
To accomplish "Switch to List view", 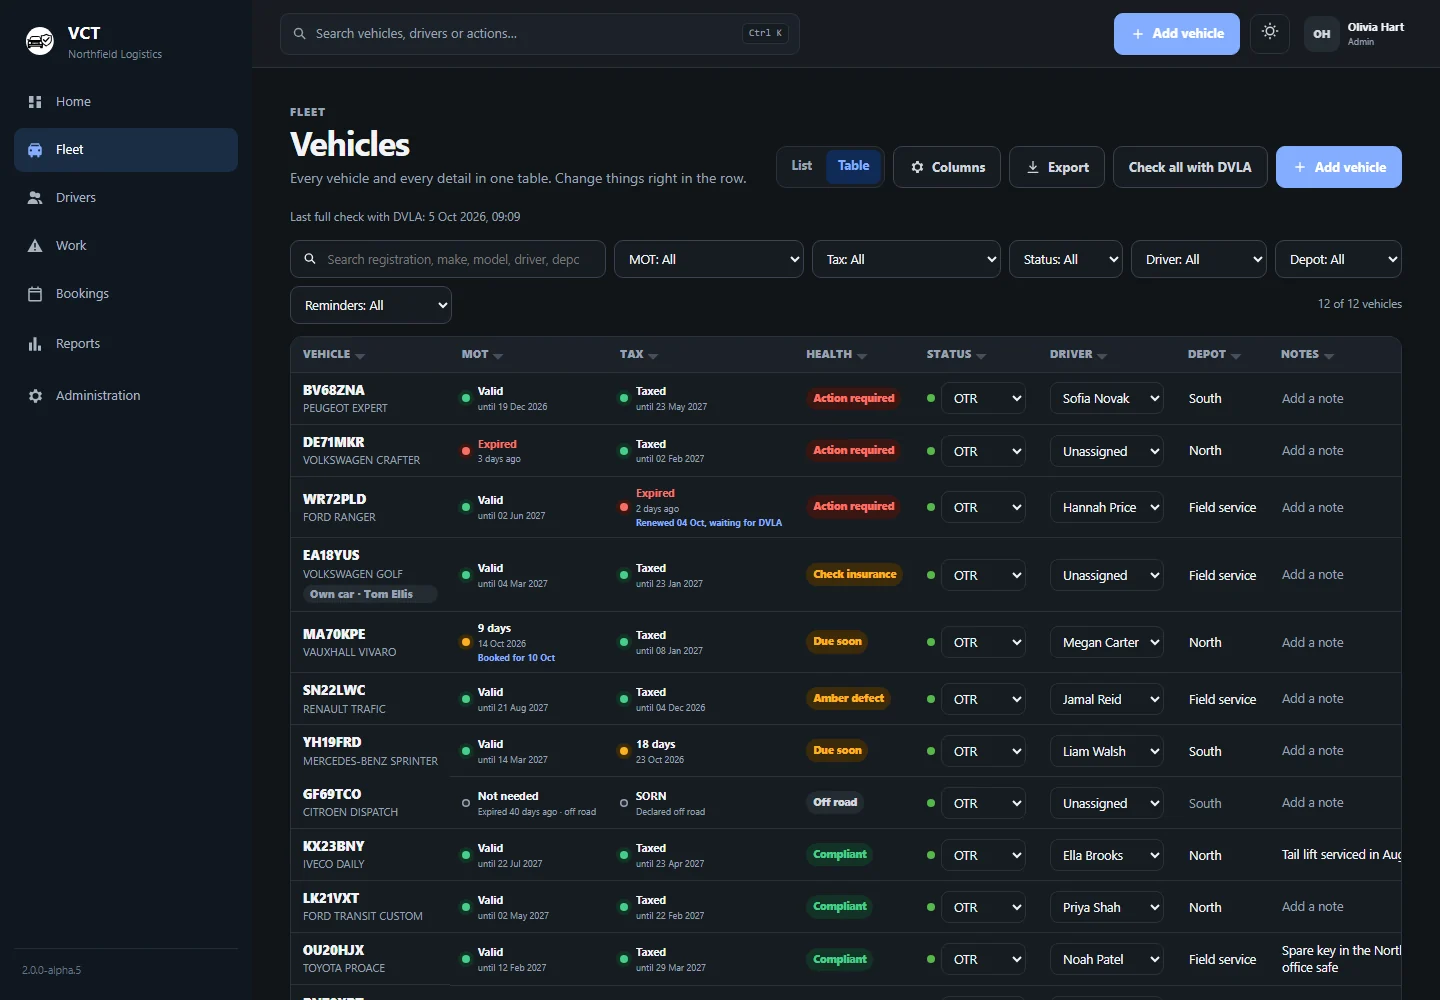I will click(x=802, y=166).
